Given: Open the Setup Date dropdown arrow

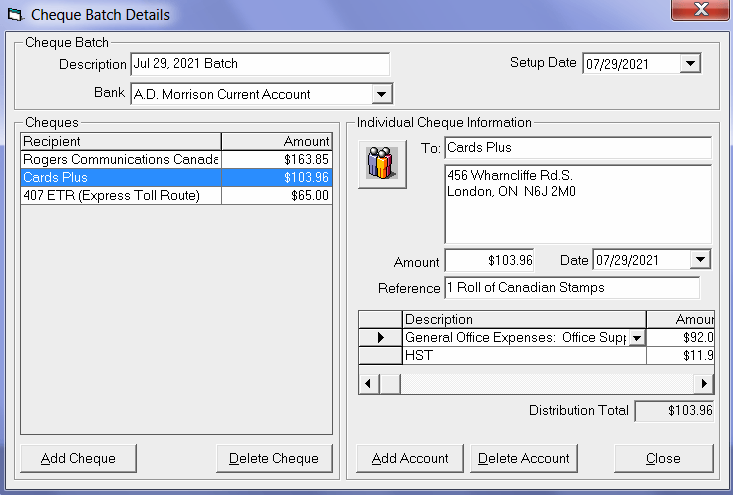Looking at the screenshot, I should (690, 64).
